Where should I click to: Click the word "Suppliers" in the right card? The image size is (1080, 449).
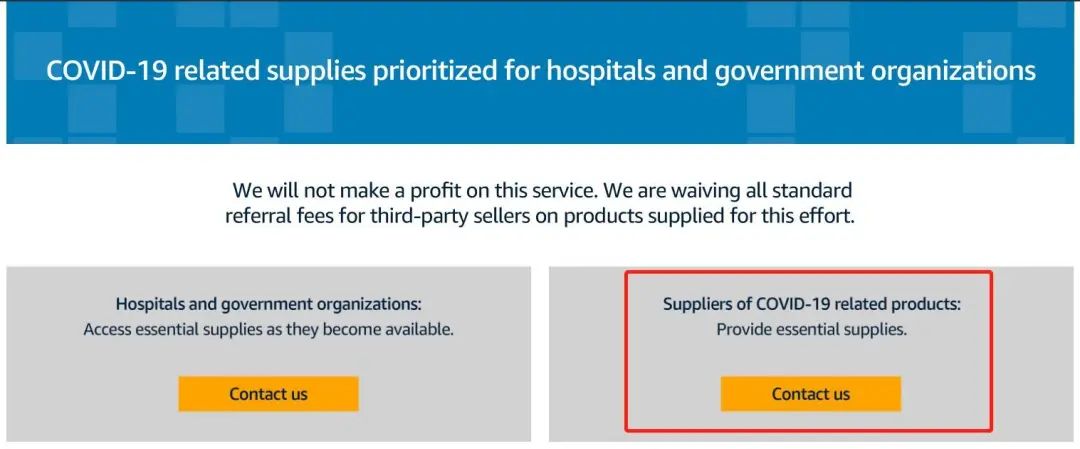(x=699, y=304)
